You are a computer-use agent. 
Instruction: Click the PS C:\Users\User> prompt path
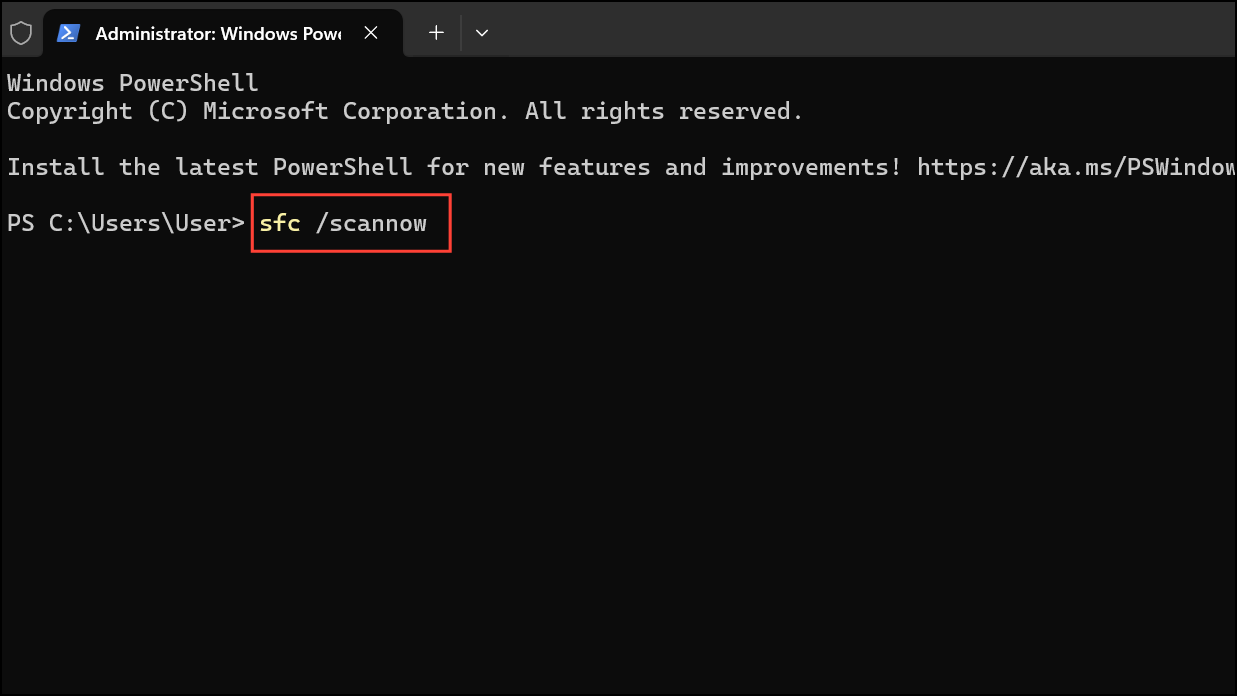click(x=124, y=223)
